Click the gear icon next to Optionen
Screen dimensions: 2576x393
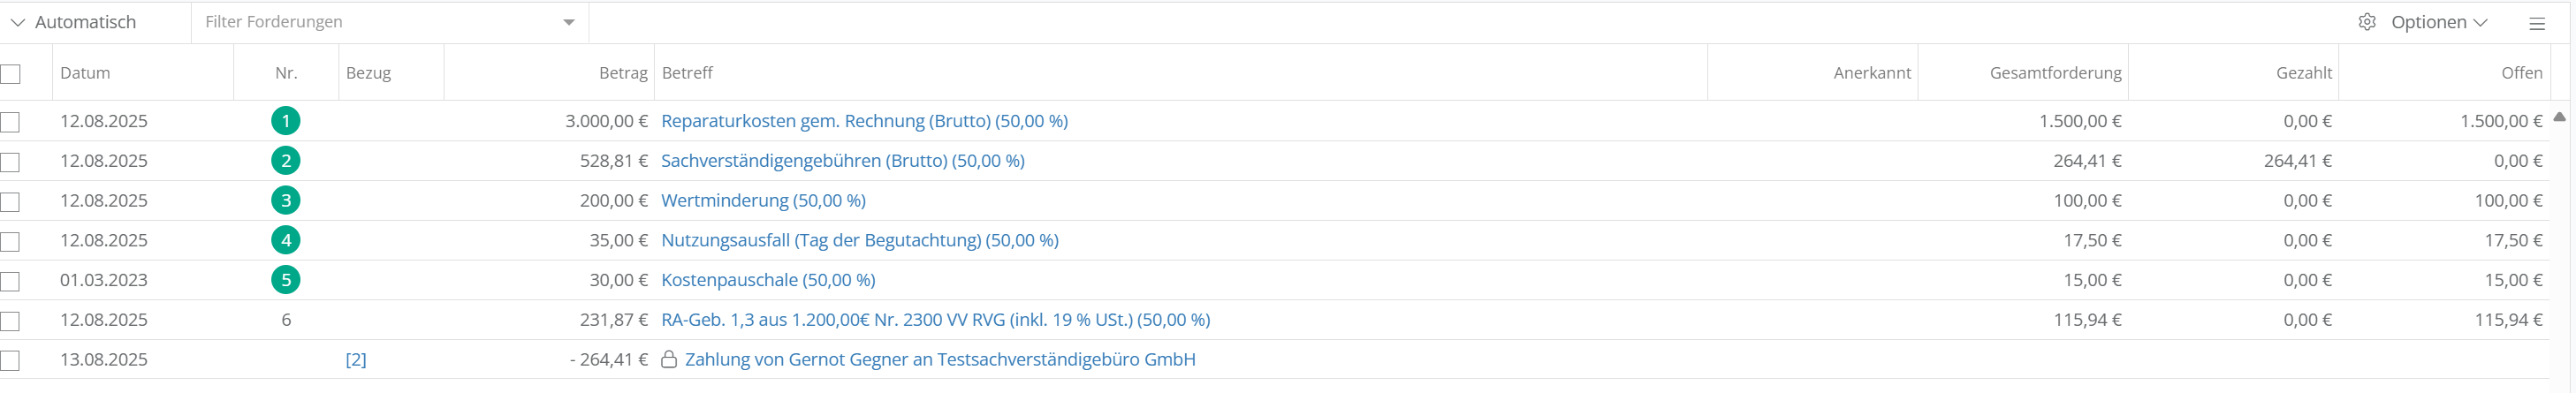[2366, 22]
